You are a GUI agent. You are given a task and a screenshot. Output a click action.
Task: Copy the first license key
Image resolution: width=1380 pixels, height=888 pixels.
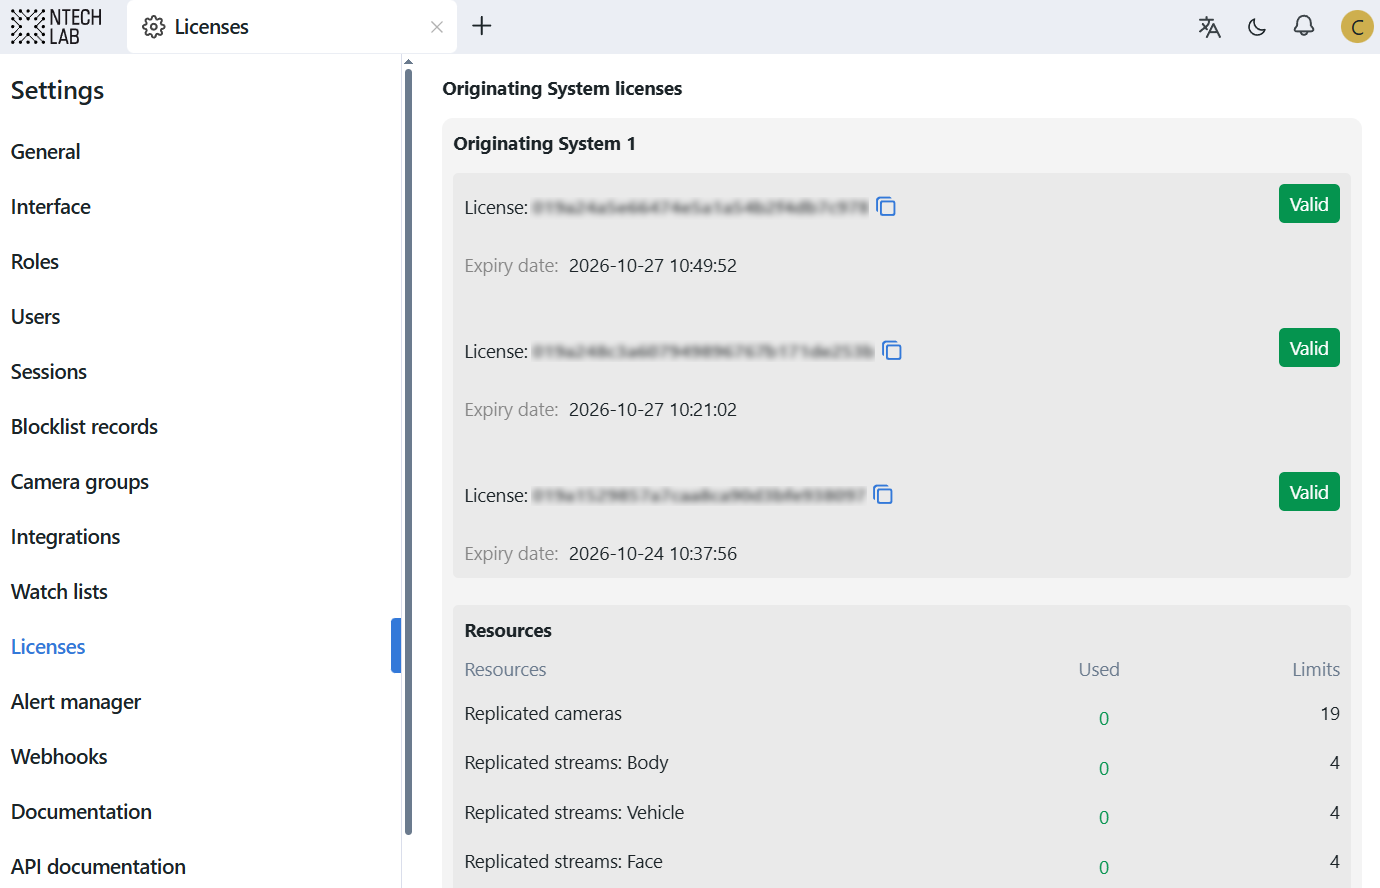click(x=886, y=207)
